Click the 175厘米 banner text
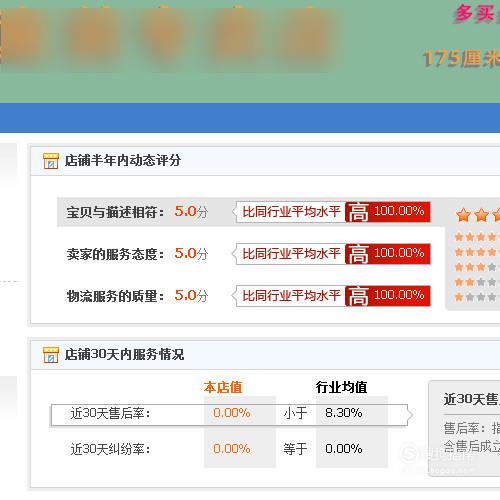The image size is (500, 500). (x=461, y=59)
